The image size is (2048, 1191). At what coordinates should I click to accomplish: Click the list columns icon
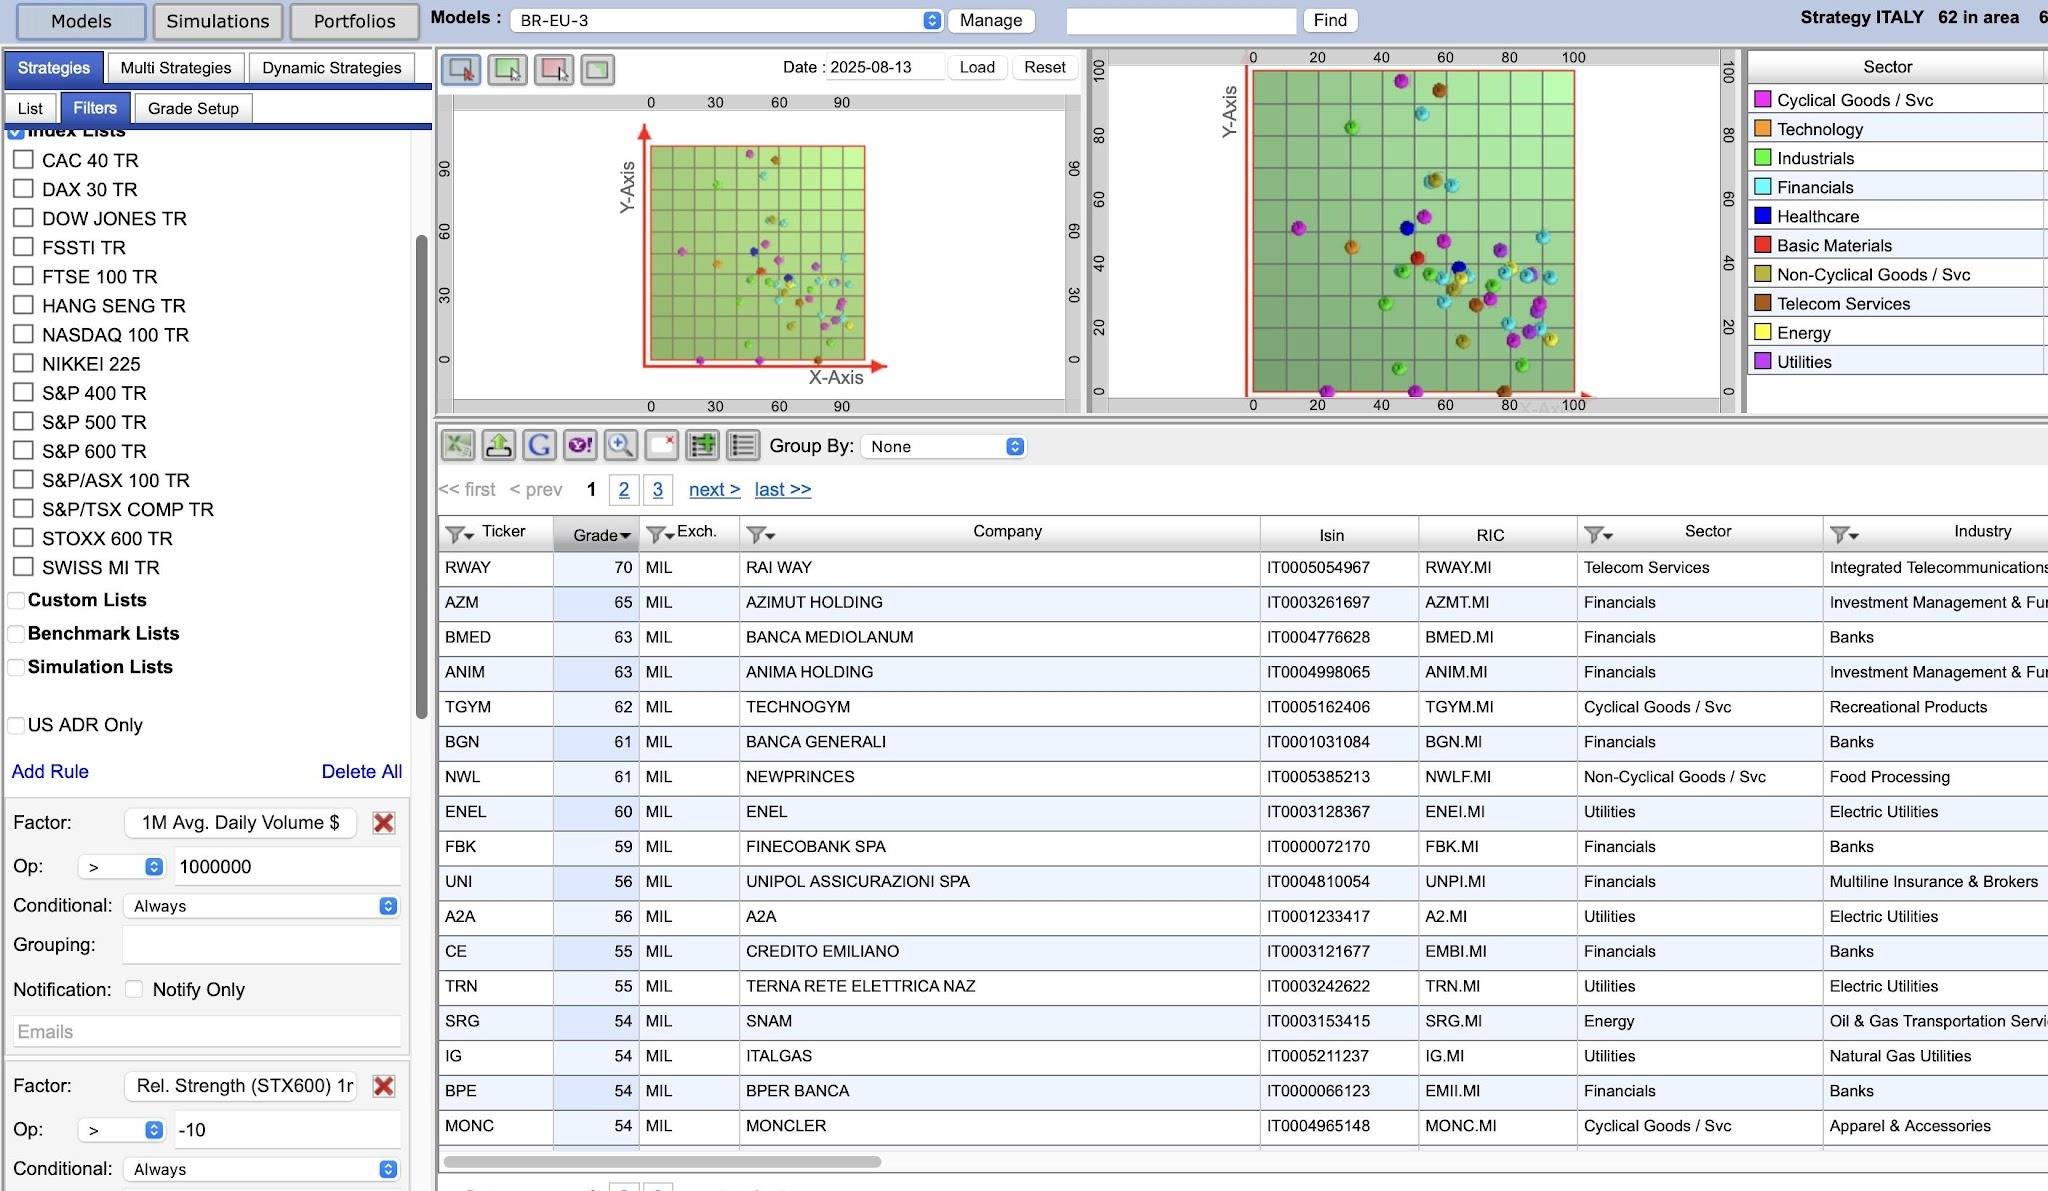743,445
